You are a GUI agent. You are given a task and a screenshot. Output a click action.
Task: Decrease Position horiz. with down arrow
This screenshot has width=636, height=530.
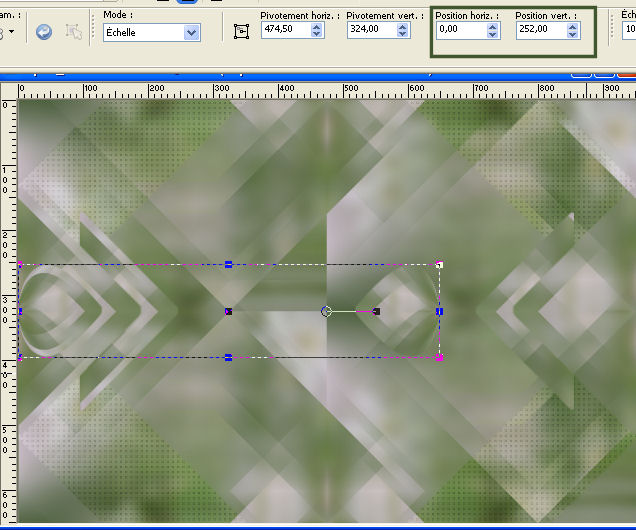pyautogui.click(x=492, y=34)
